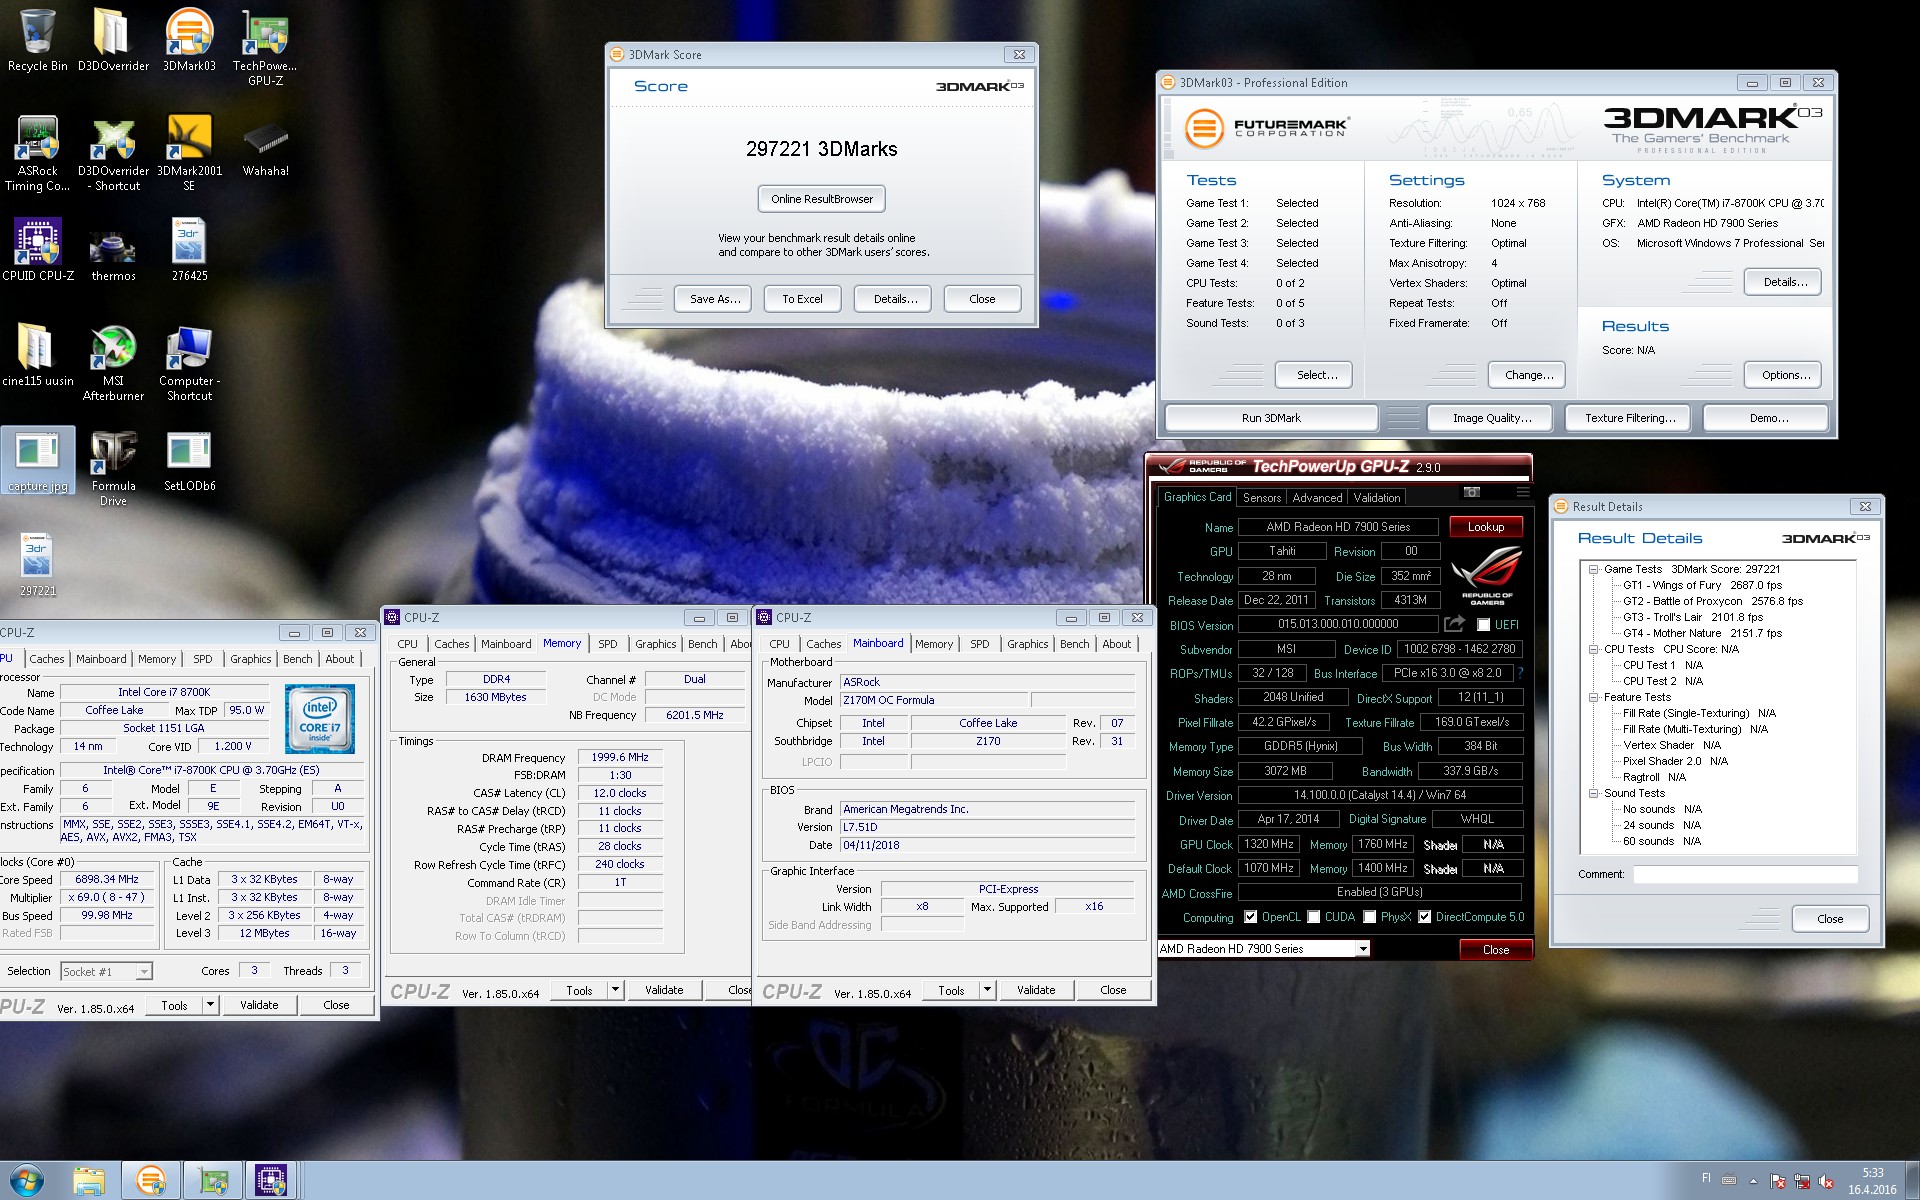
Task: Toggle the CUDA checkbox in GPU-Z
Action: [1313, 917]
